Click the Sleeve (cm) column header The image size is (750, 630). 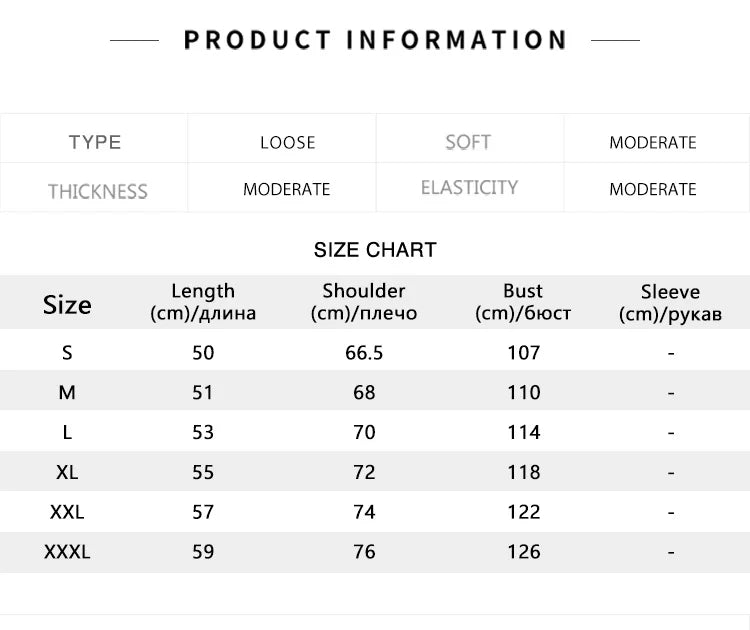pos(670,303)
